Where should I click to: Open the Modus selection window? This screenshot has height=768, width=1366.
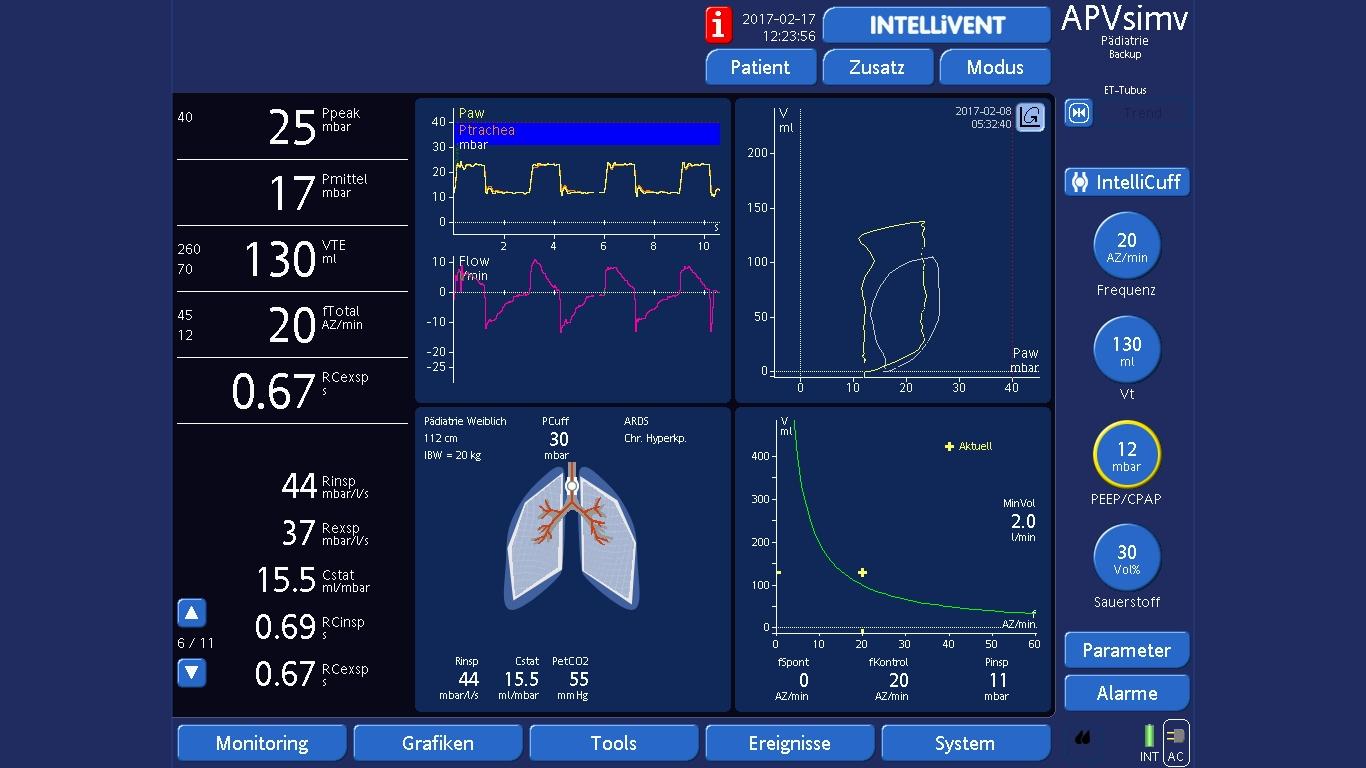pos(995,67)
